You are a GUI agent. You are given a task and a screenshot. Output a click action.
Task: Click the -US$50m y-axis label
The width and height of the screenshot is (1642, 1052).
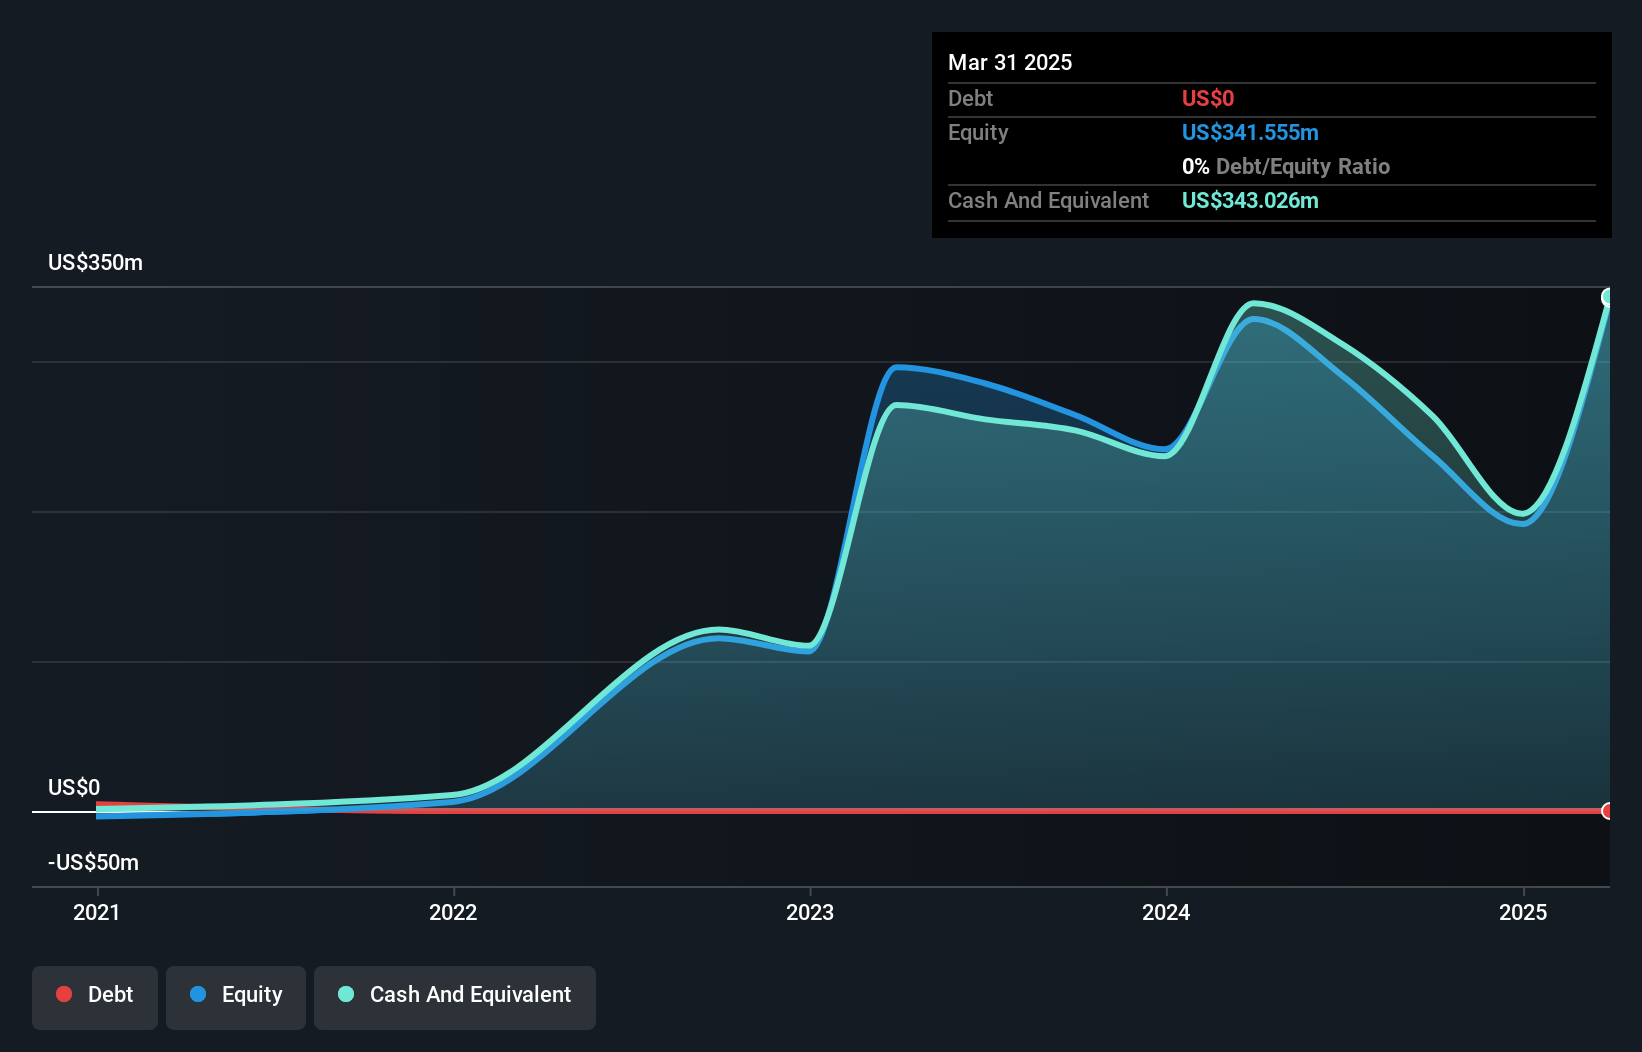coord(94,863)
